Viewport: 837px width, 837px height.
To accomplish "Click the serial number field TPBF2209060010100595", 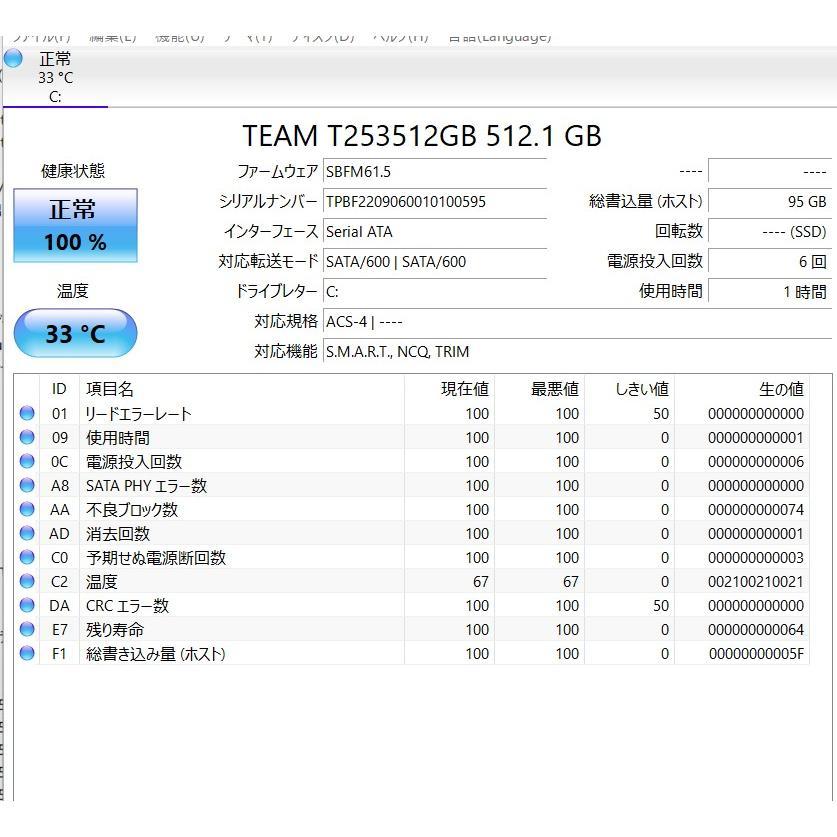I will click(435, 202).
